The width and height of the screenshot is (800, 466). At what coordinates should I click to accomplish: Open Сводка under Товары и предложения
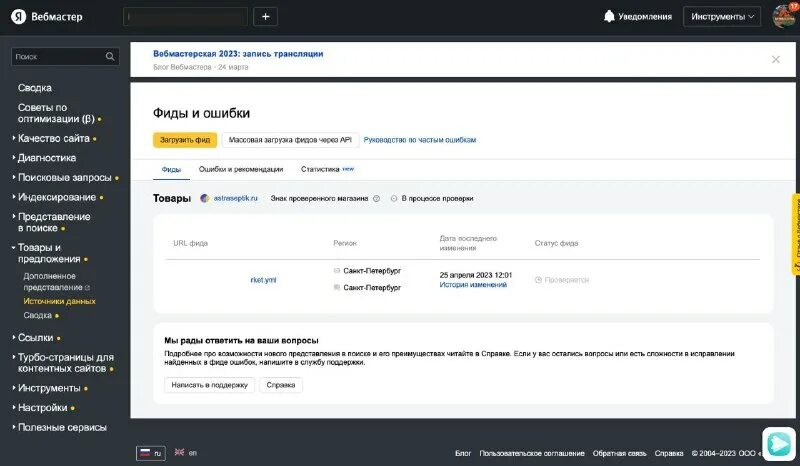(38, 315)
